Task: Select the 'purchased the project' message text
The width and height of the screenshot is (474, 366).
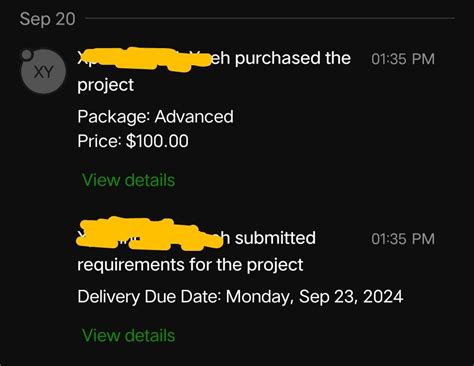Action: 214,71
